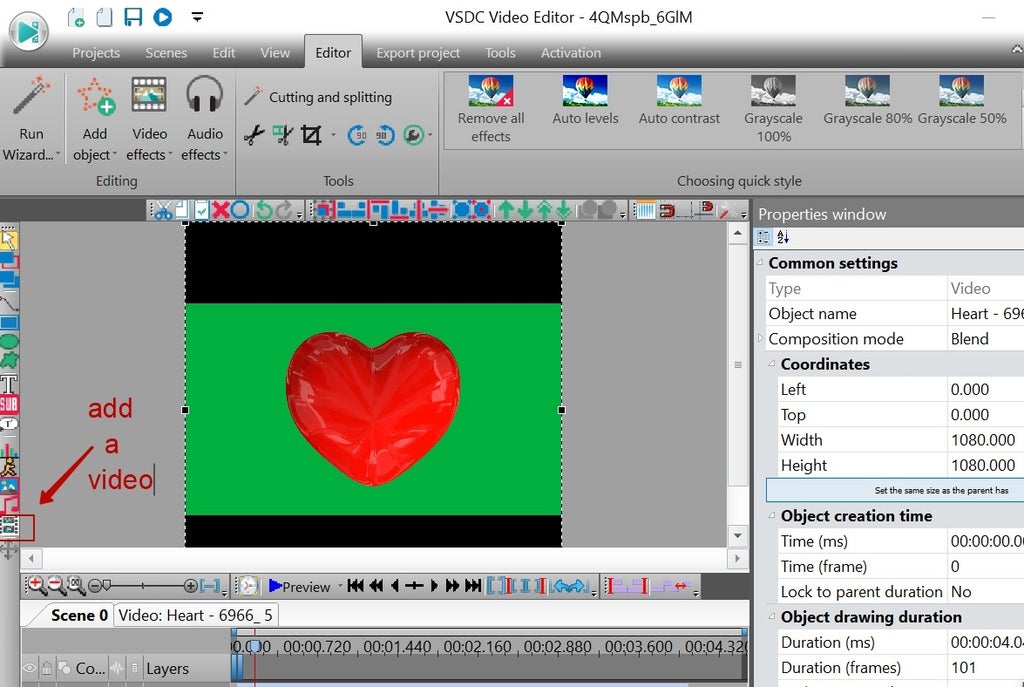Click the timeline zoom slider
1024x687 pixels.
[140, 586]
